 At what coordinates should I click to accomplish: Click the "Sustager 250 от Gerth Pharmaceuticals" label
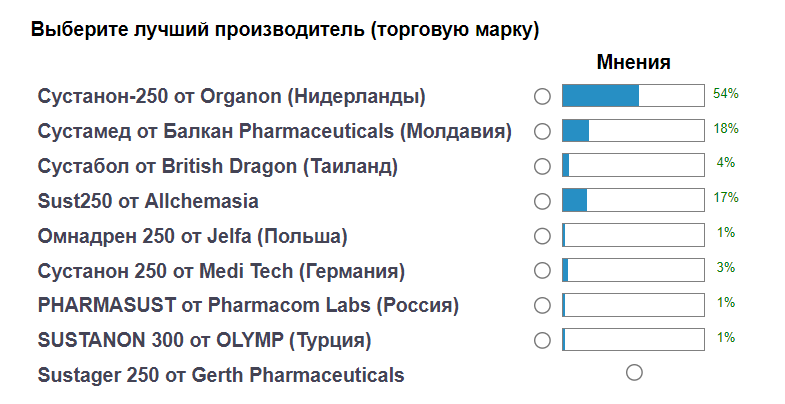[x=221, y=375]
